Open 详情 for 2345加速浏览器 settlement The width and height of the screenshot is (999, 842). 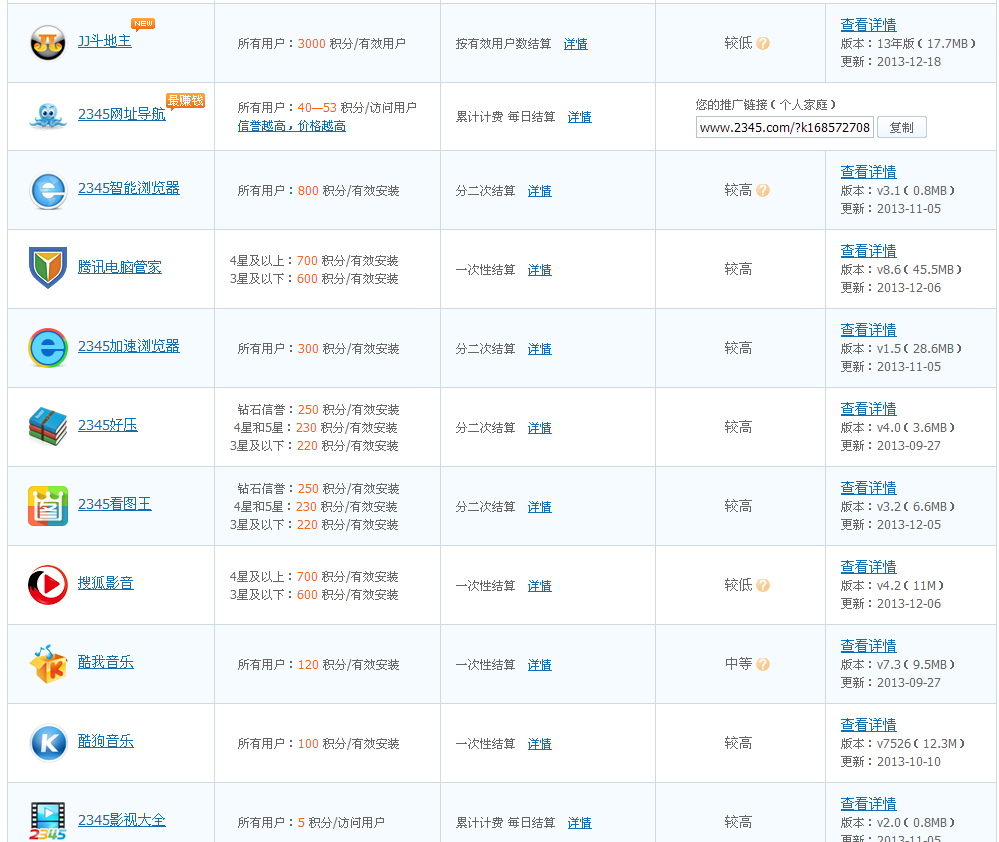540,349
